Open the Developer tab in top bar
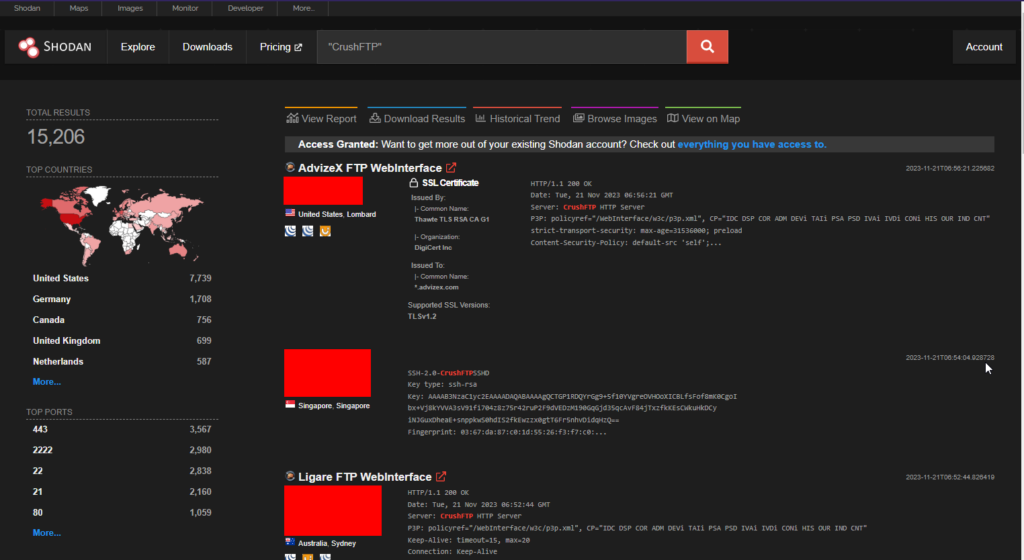 [x=246, y=8]
